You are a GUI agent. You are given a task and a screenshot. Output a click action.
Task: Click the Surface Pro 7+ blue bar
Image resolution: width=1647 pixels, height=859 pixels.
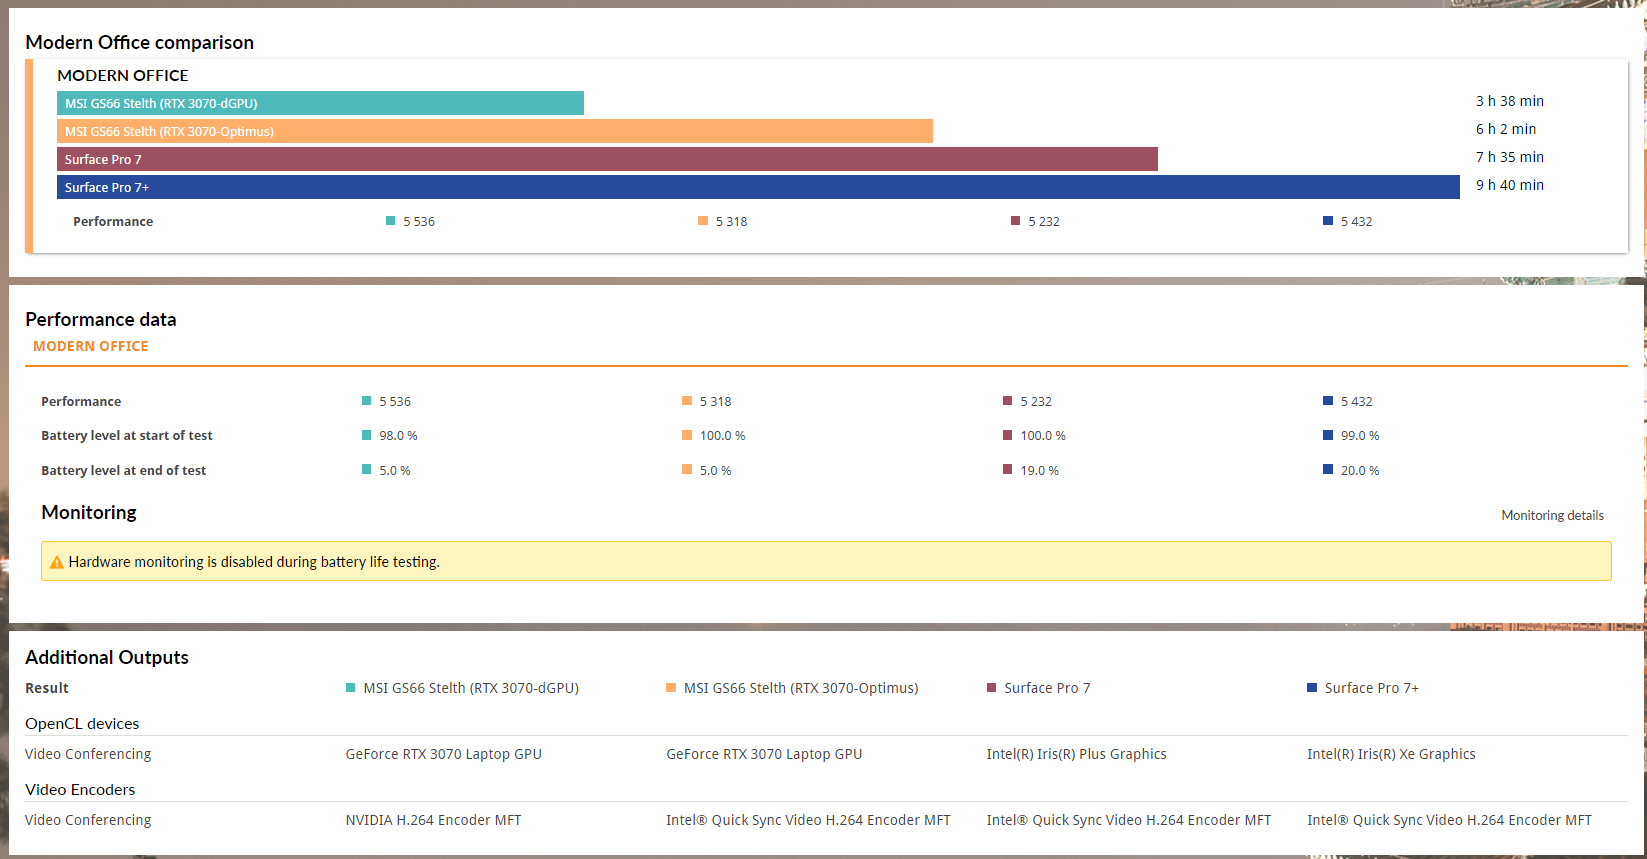(x=758, y=187)
